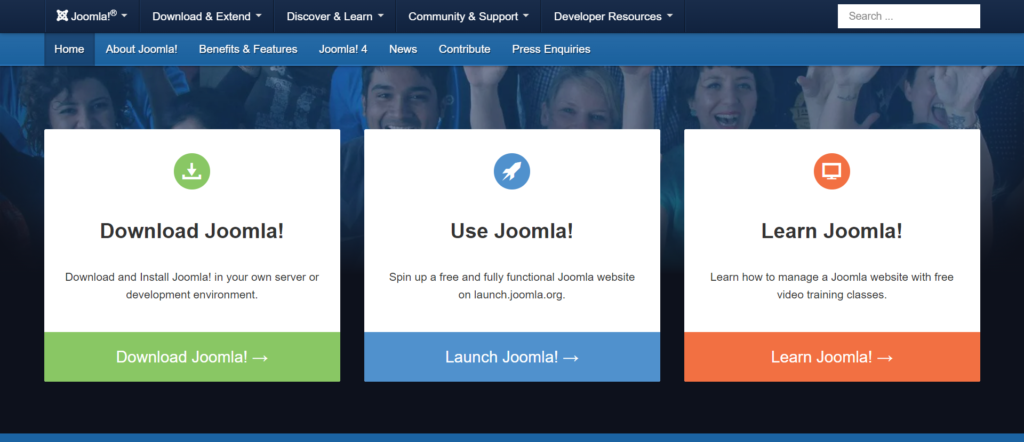This screenshot has height=442, width=1024.
Task: Focus the Search input field
Action: [x=909, y=16]
